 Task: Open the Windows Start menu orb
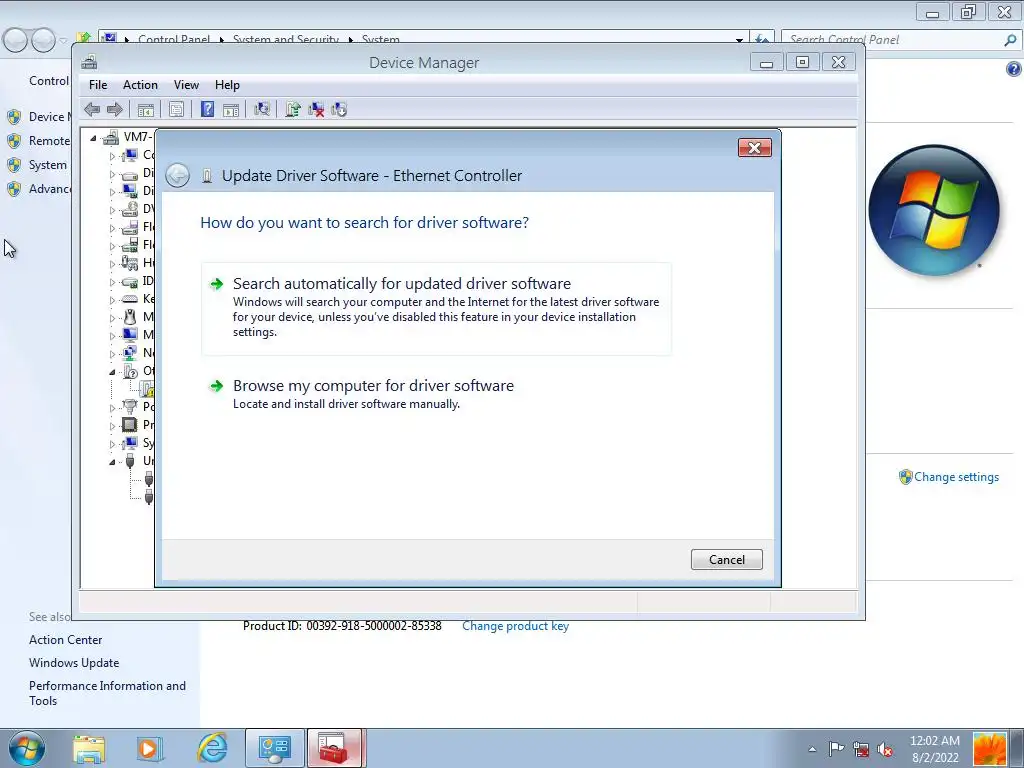point(27,748)
